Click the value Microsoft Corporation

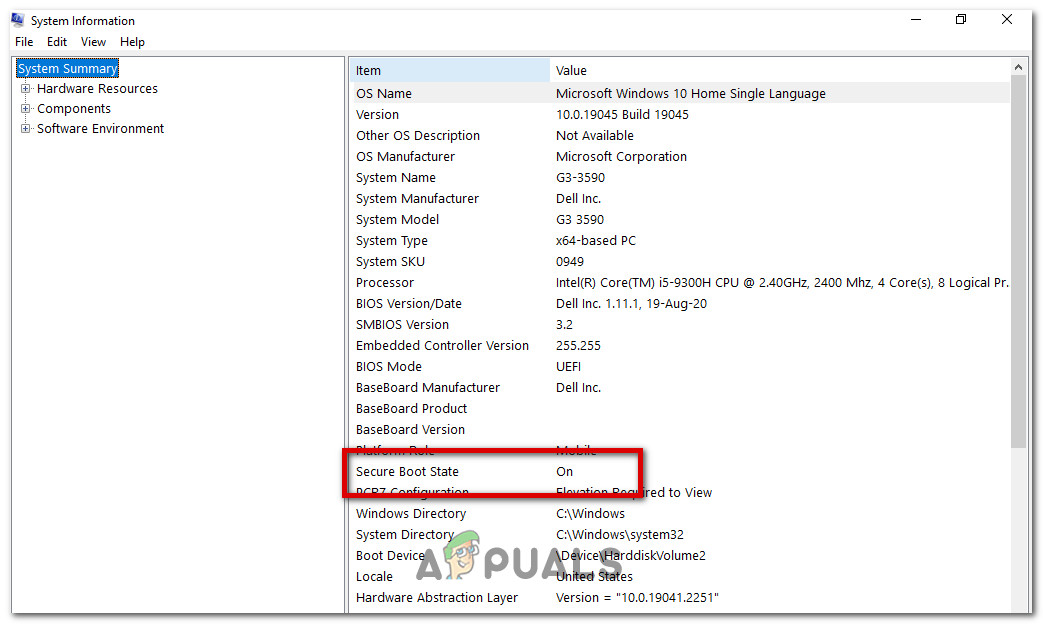pyautogui.click(x=621, y=156)
